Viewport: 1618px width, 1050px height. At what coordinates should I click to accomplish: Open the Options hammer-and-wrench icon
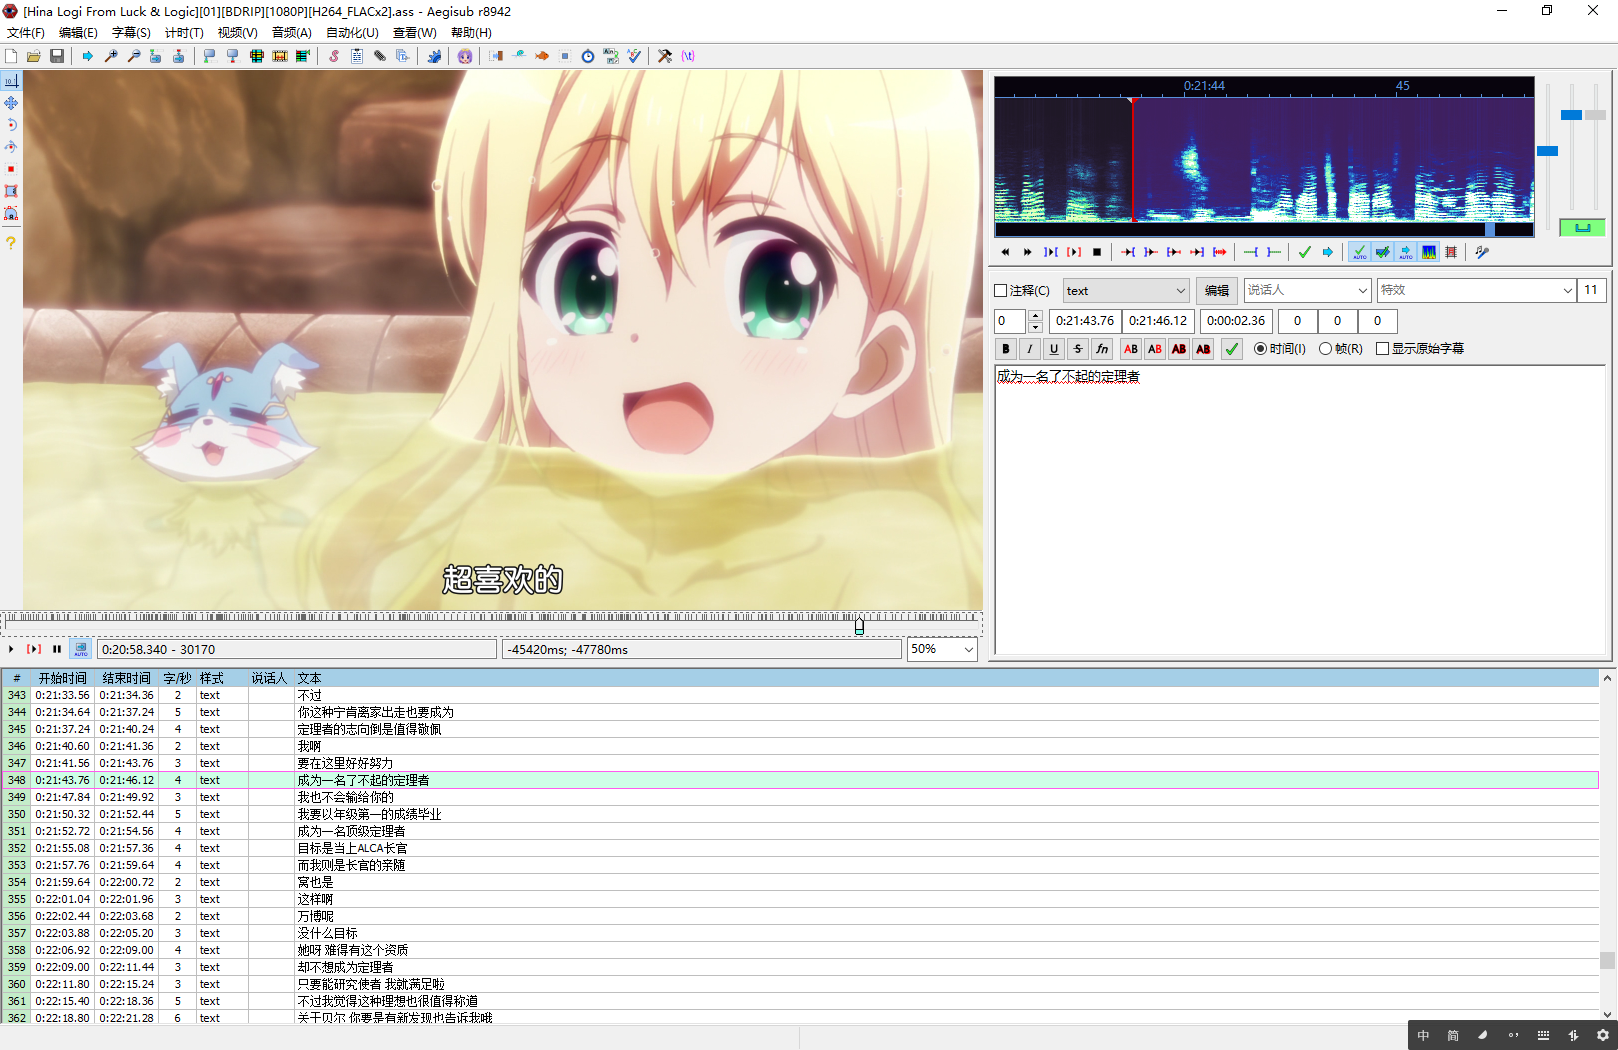click(665, 56)
